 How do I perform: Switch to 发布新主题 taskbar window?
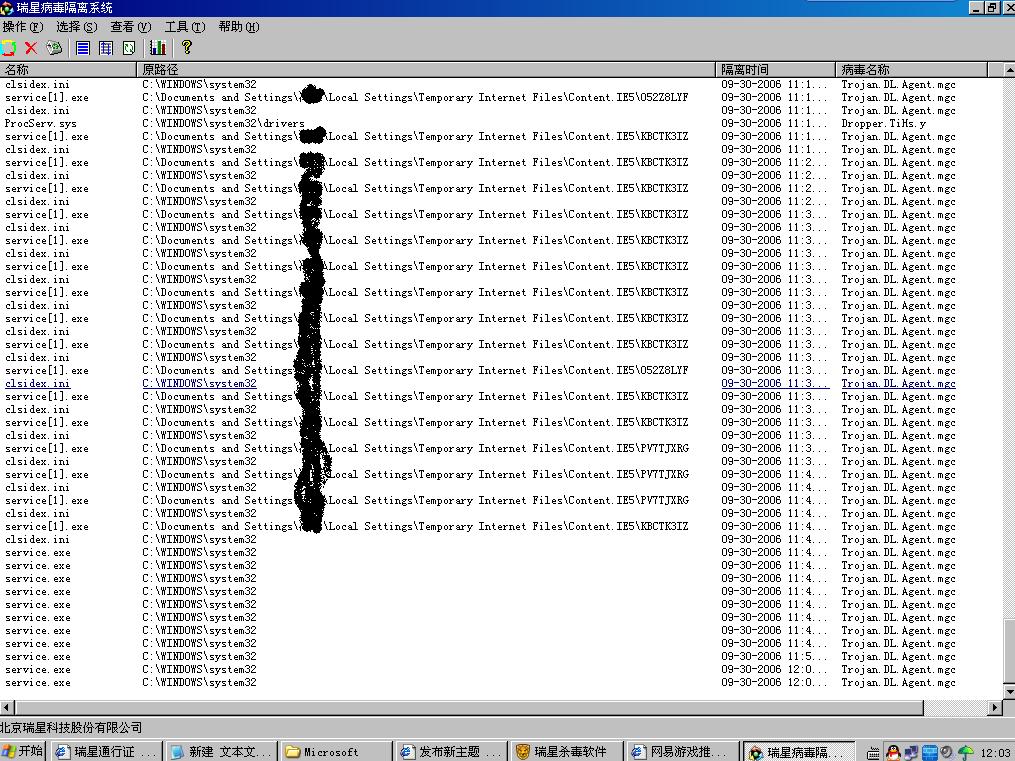[x=451, y=752]
